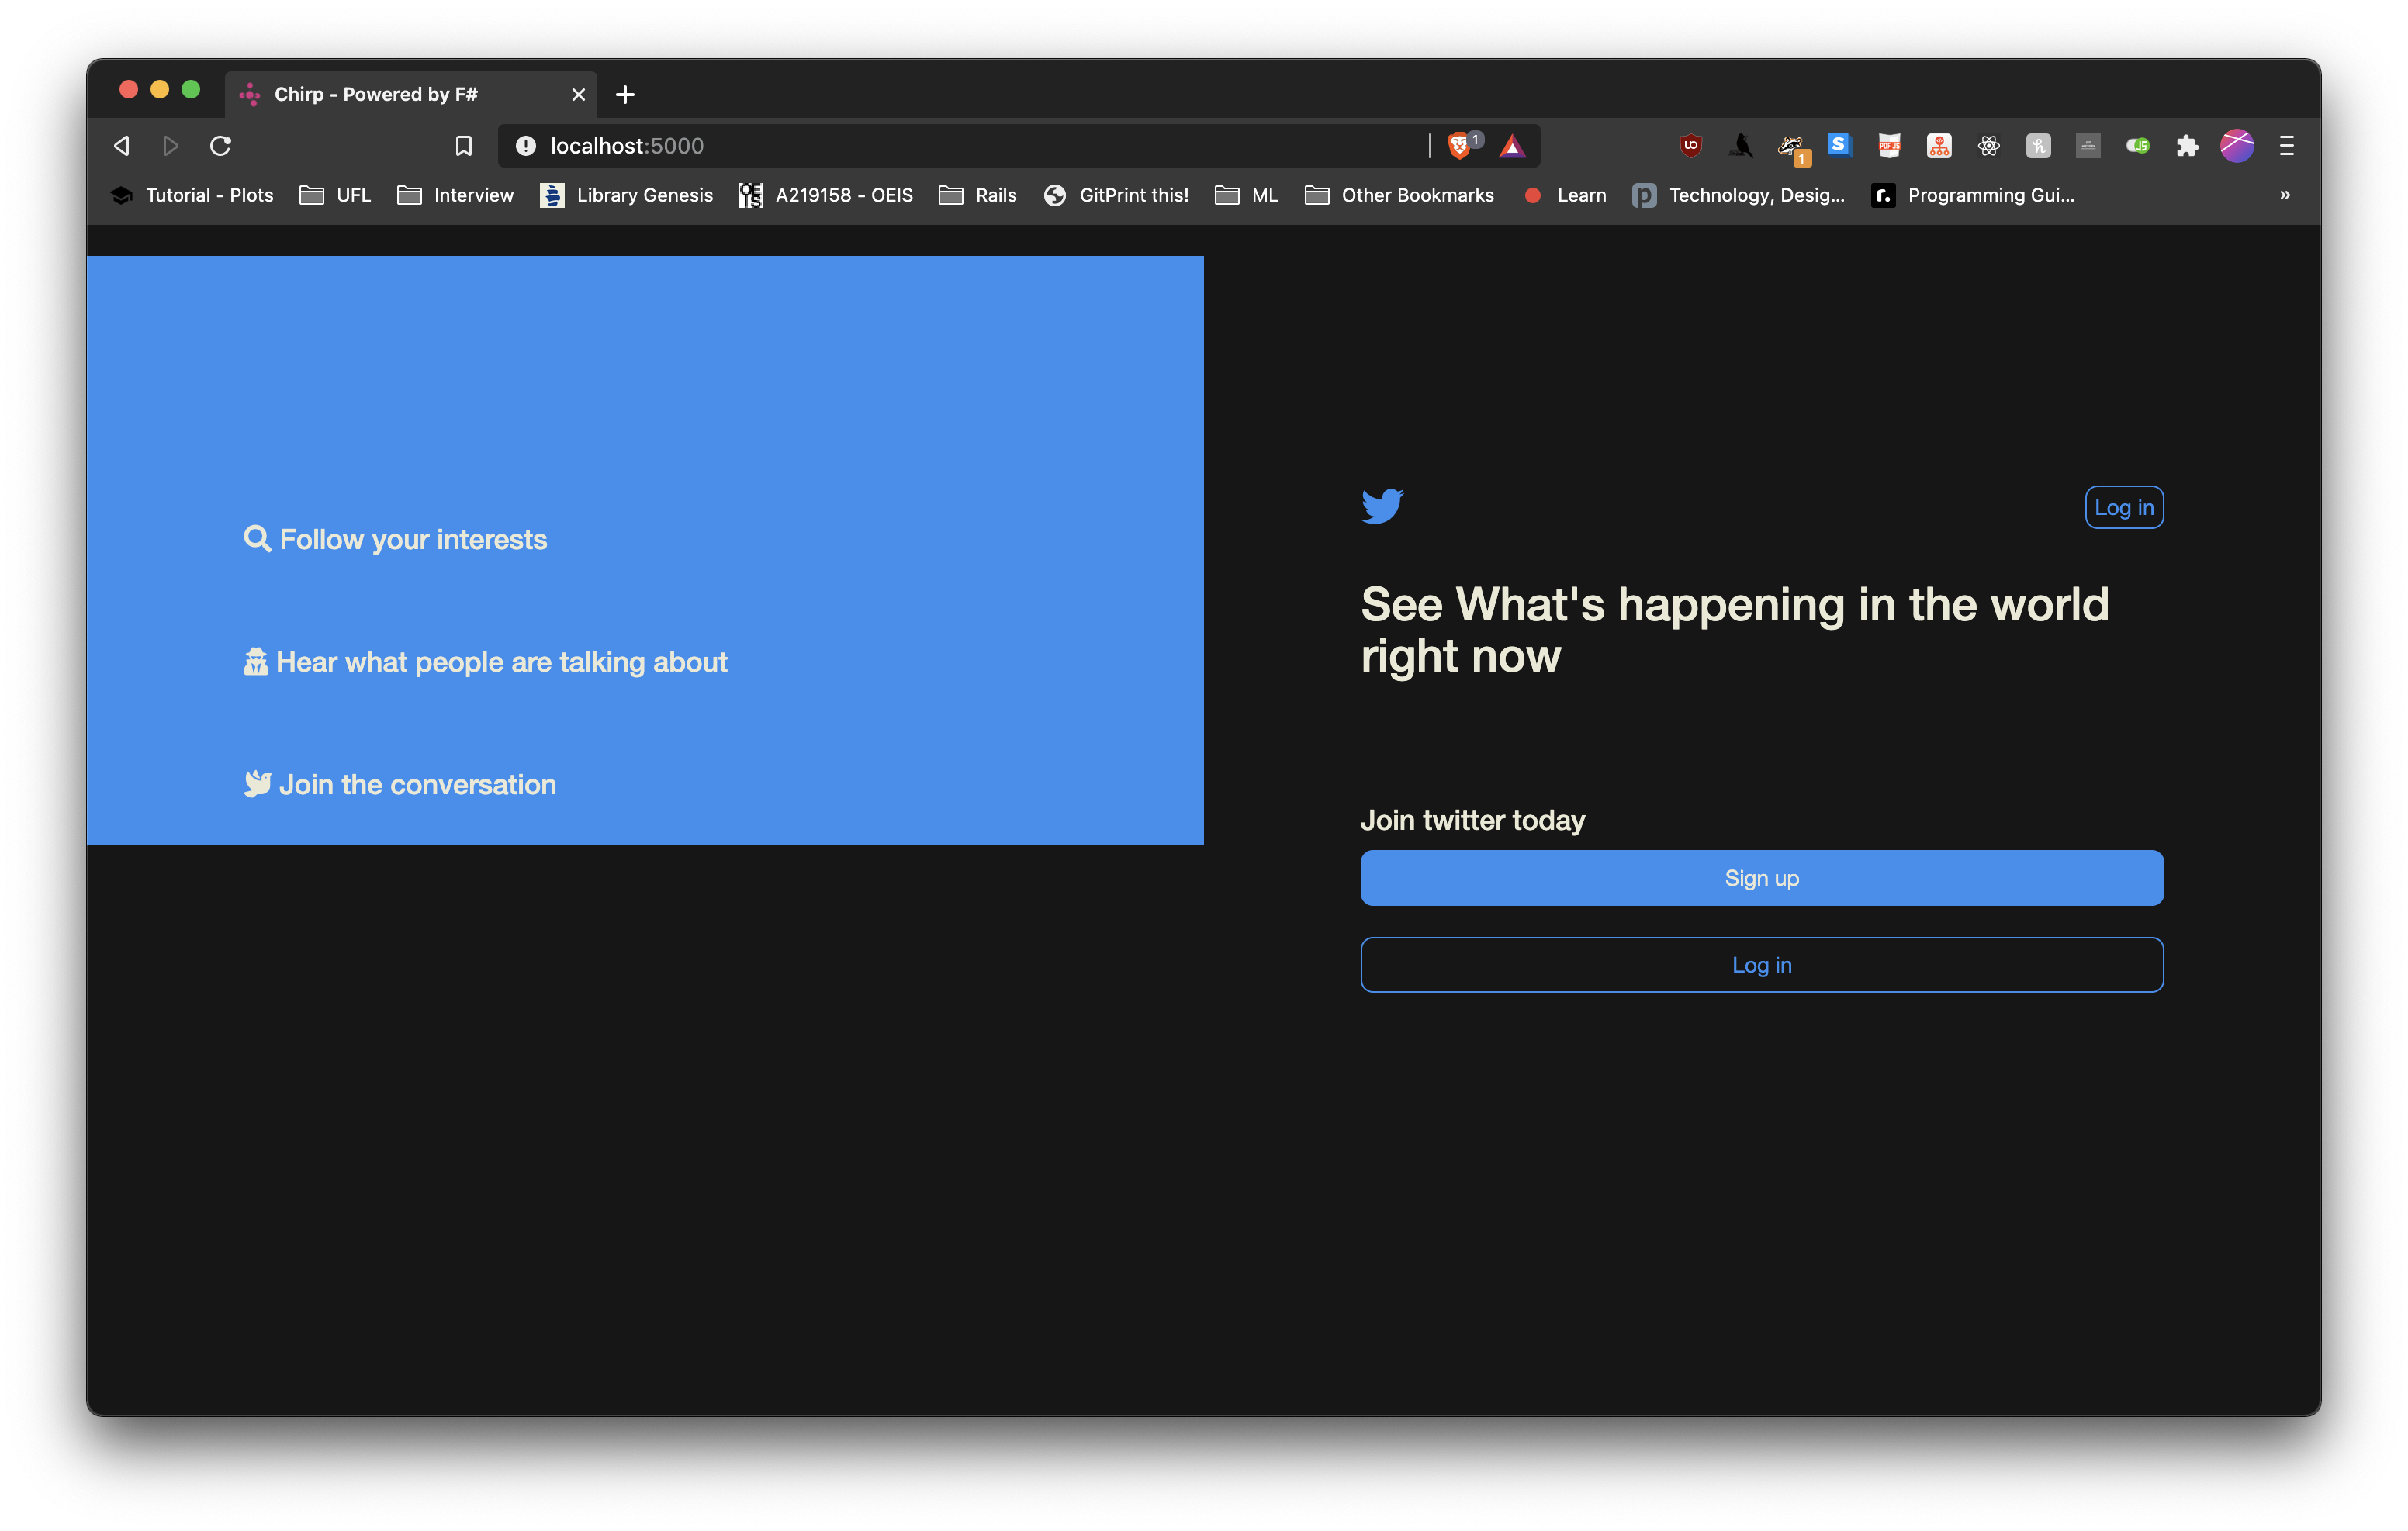Toggle the JS on/off extension switch
The width and height of the screenshot is (2408, 1531).
[x=2137, y=146]
